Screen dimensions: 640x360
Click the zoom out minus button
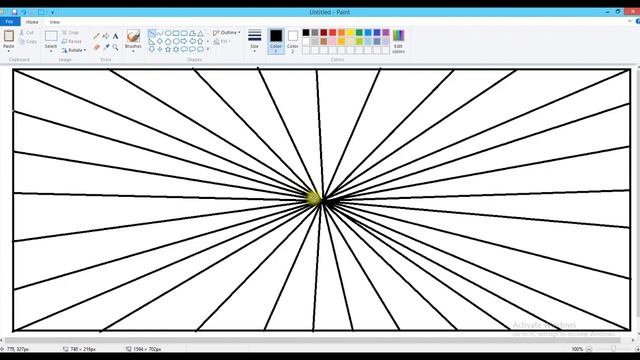tap(589, 349)
